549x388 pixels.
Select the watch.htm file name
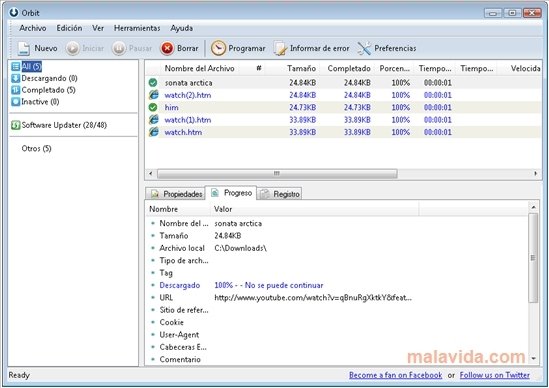(x=183, y=132)
